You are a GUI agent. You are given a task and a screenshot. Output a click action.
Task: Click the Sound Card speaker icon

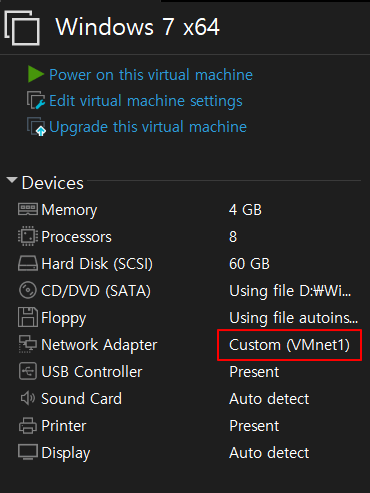click(28, 398)
